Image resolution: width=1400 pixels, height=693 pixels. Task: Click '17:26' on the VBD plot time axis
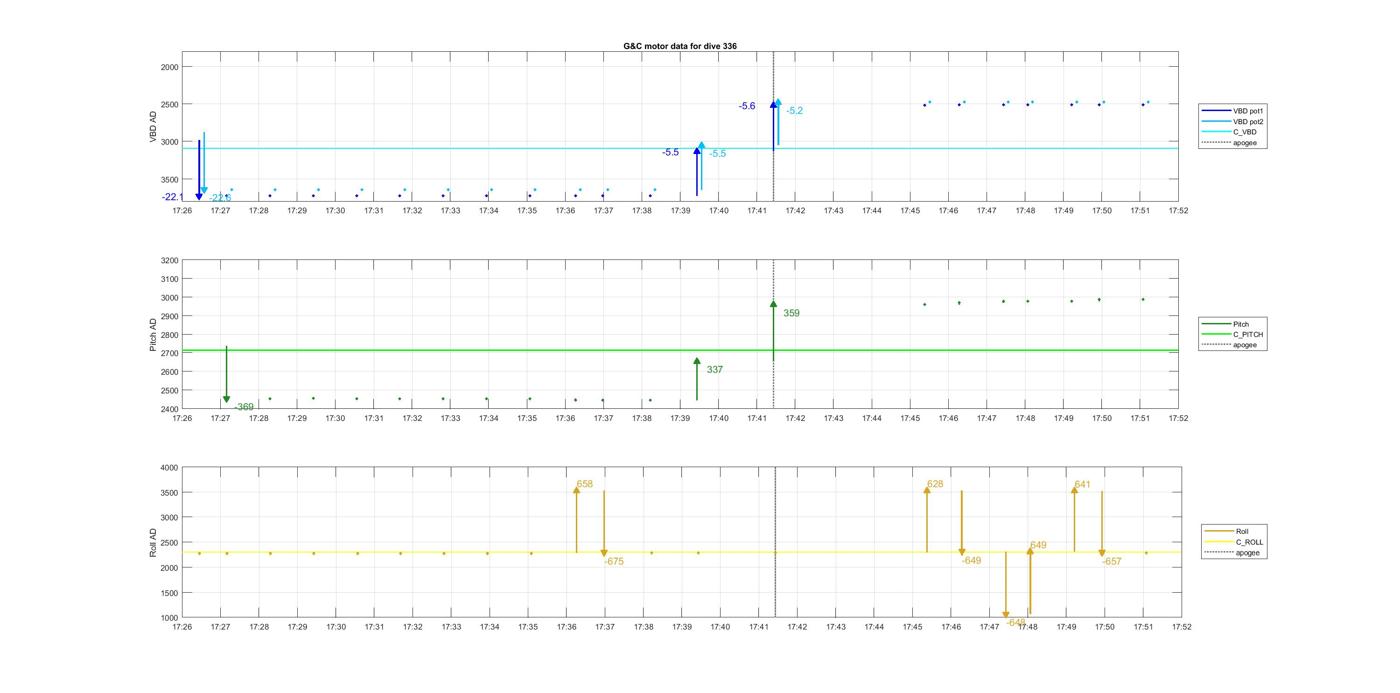click(182, 211)
